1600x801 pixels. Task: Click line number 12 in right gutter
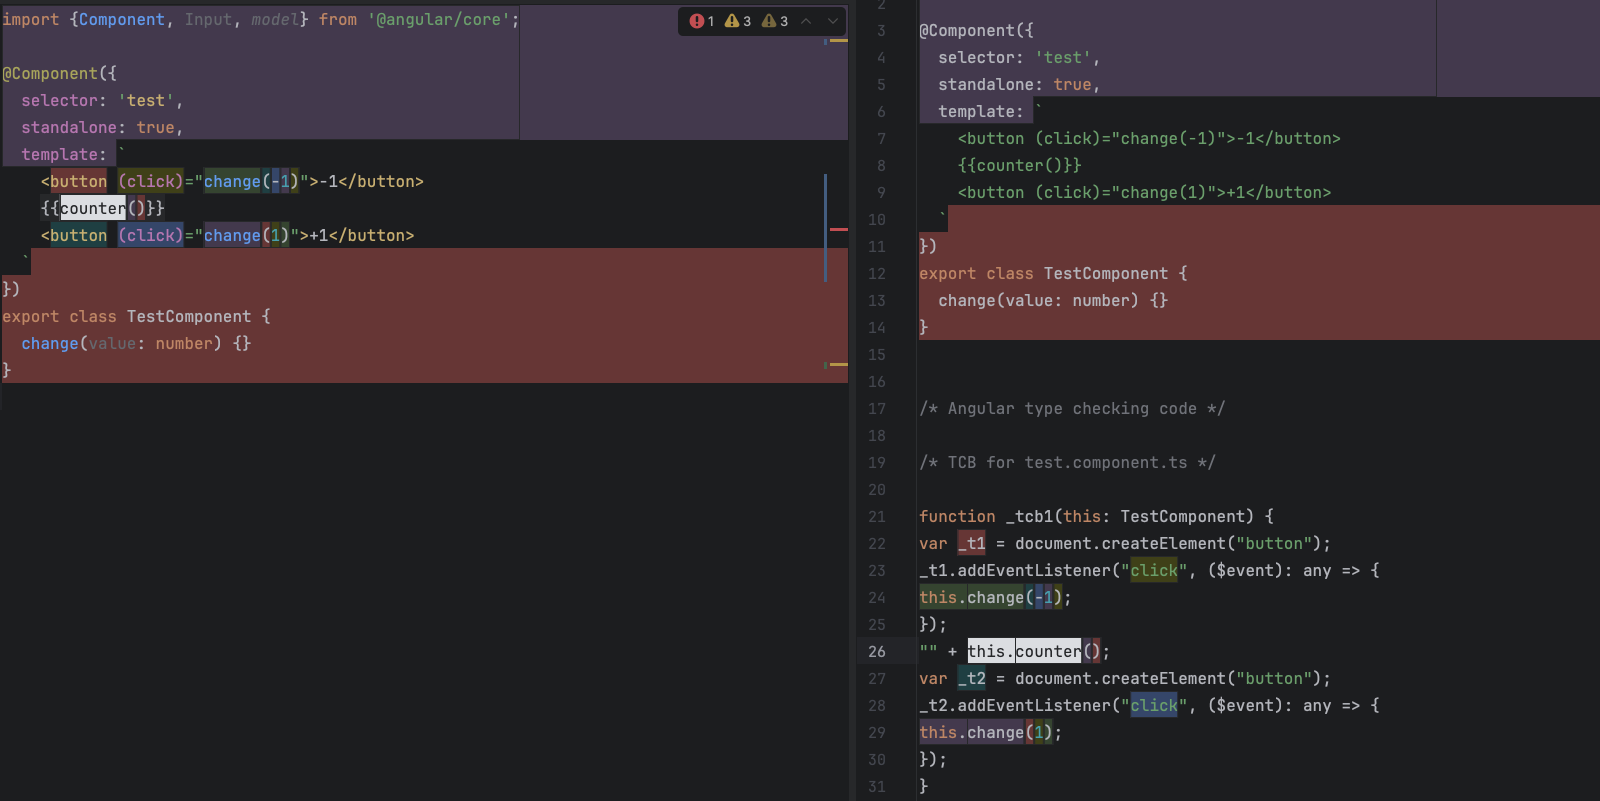pyautogui.click(x=877, y=273)
